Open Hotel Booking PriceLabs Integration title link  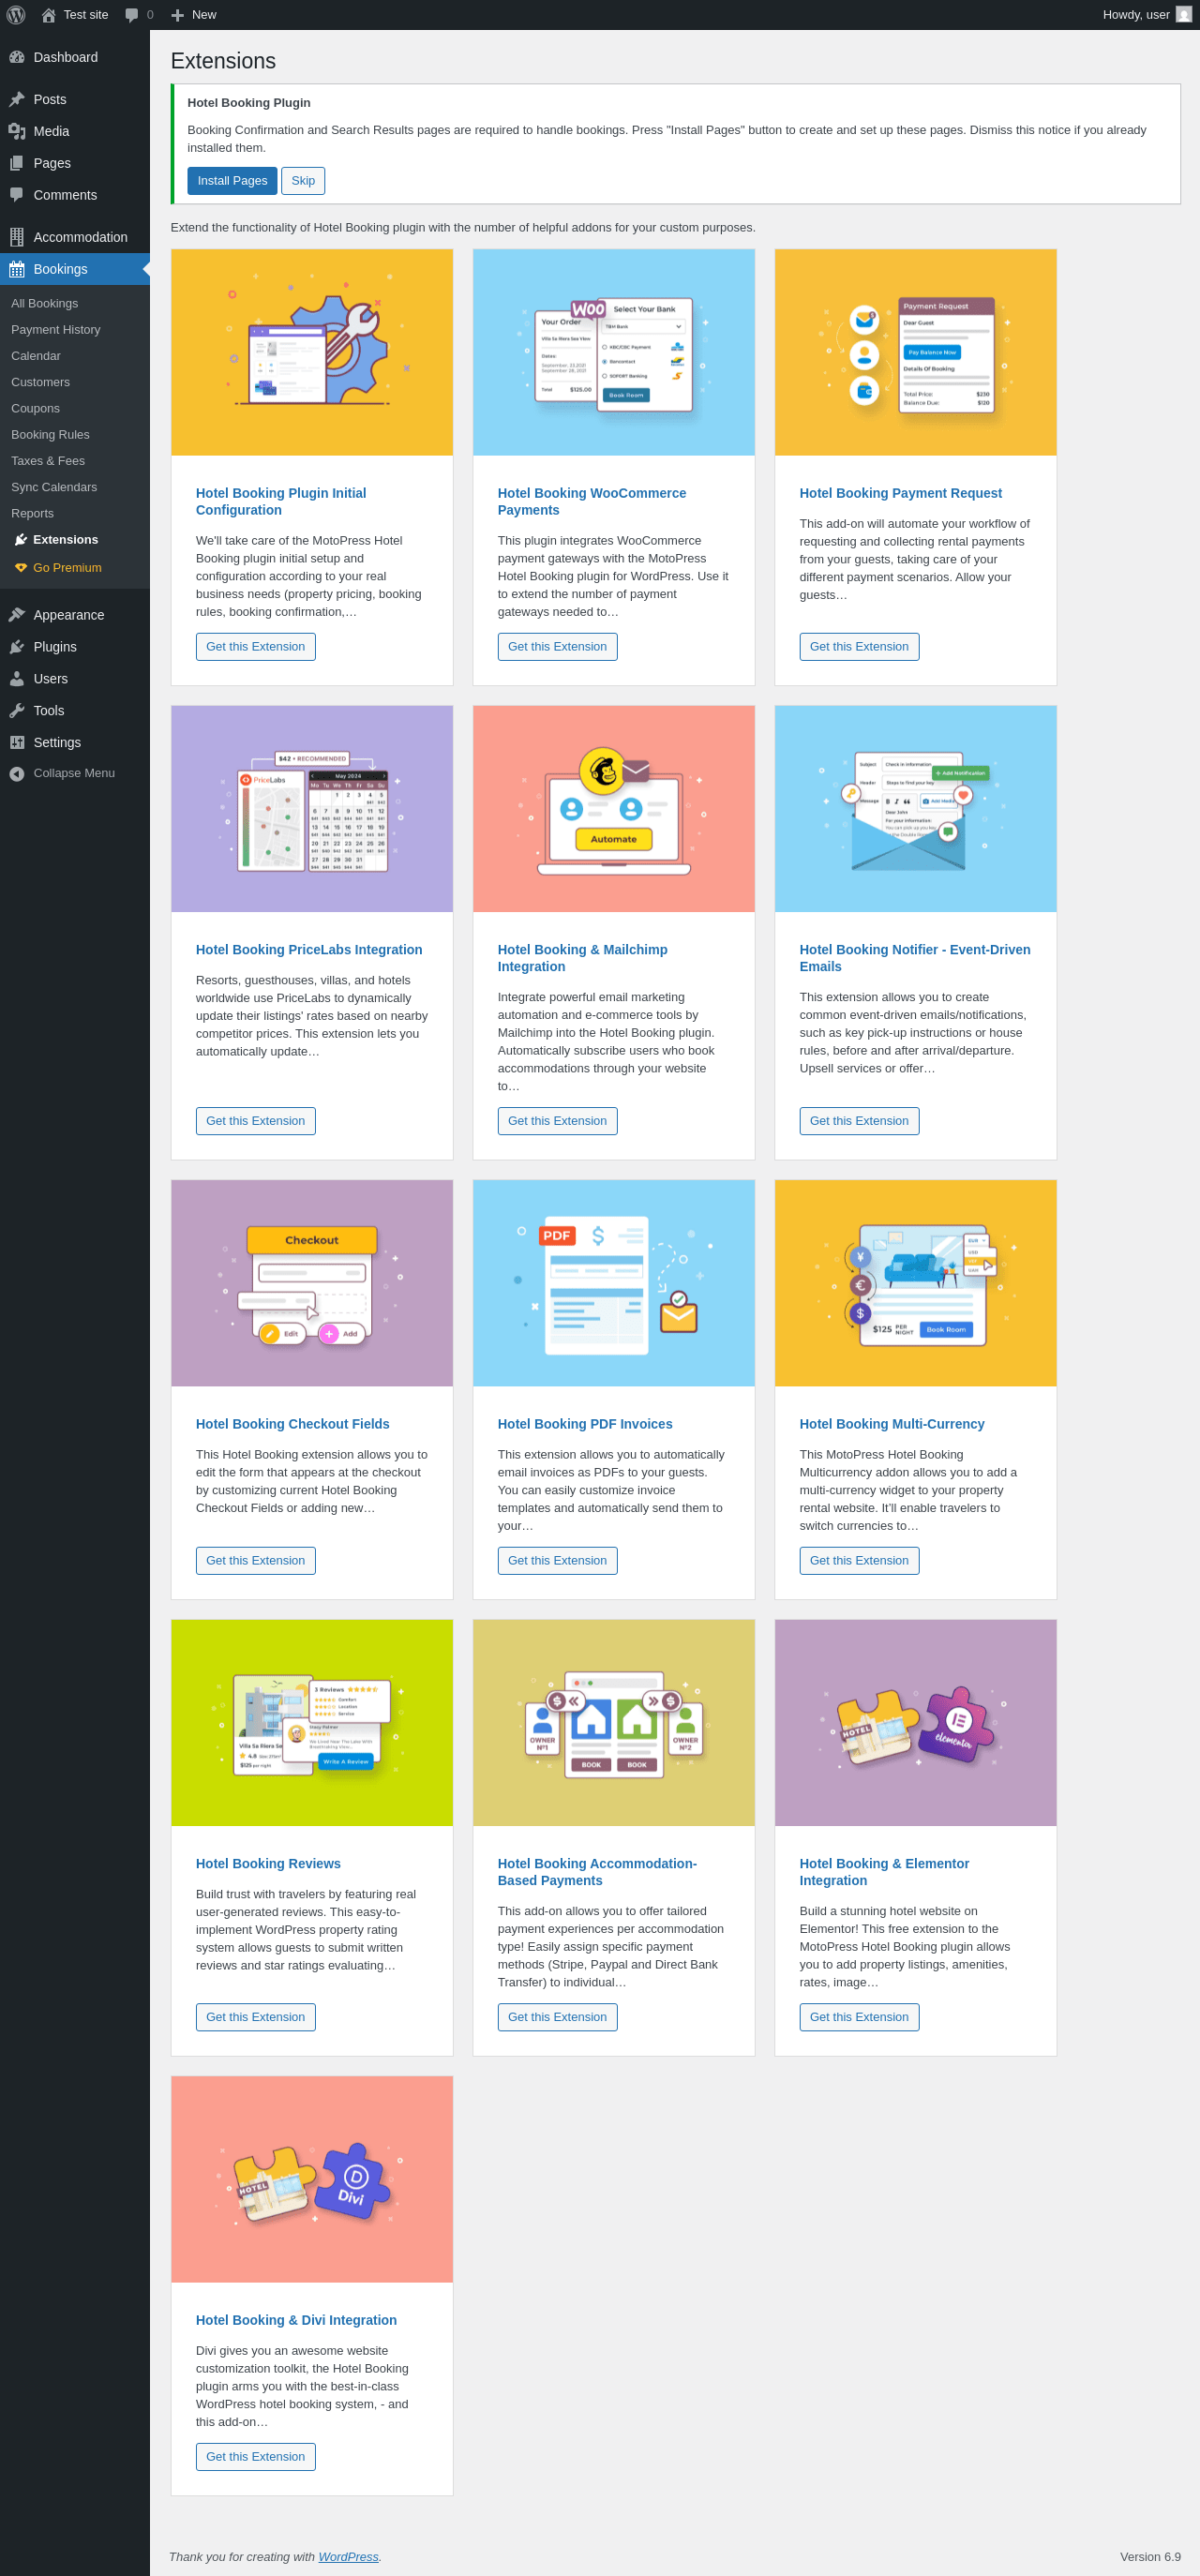309,950
